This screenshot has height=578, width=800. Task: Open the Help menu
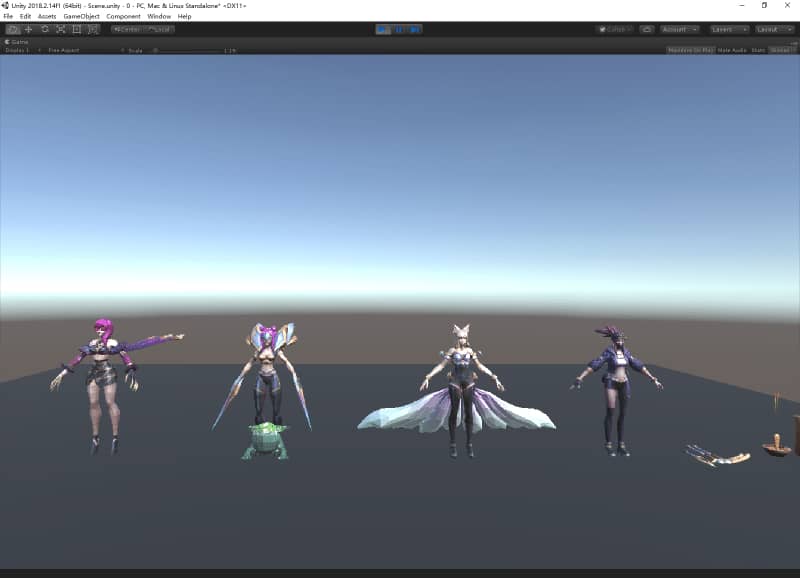click(185, 16)
